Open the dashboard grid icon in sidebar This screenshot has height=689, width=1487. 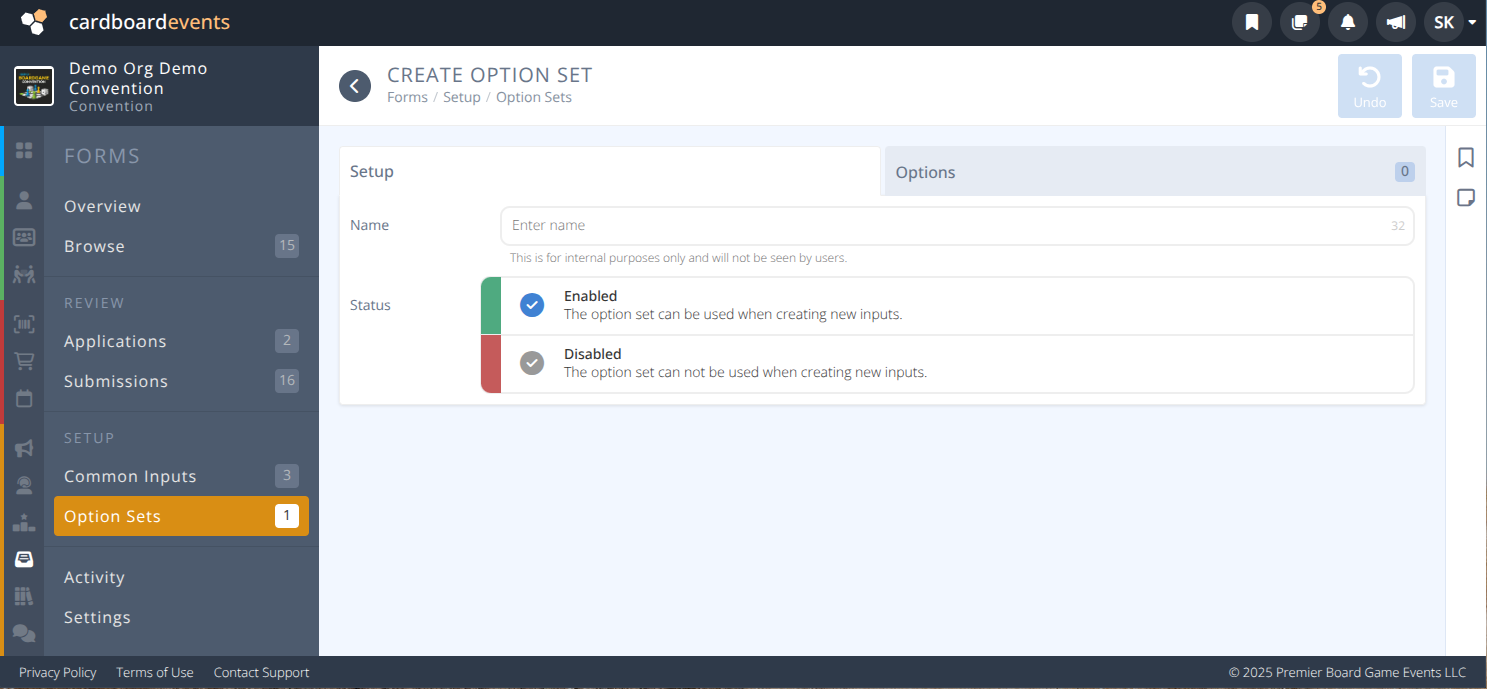(x=24, y=150)
